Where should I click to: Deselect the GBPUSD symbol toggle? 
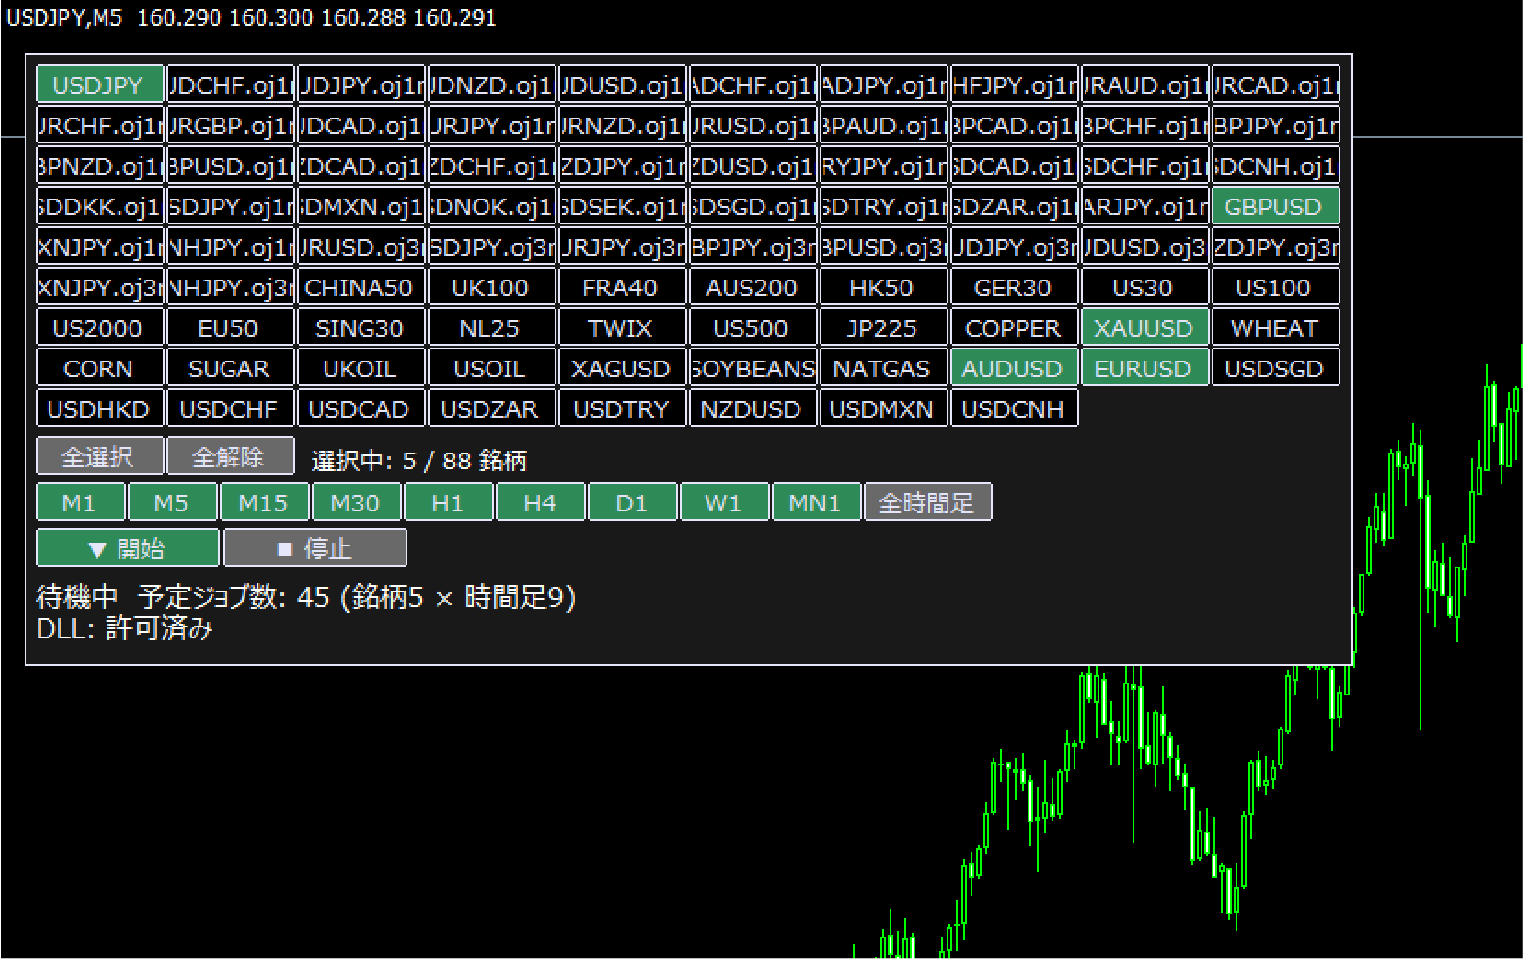1274,207
